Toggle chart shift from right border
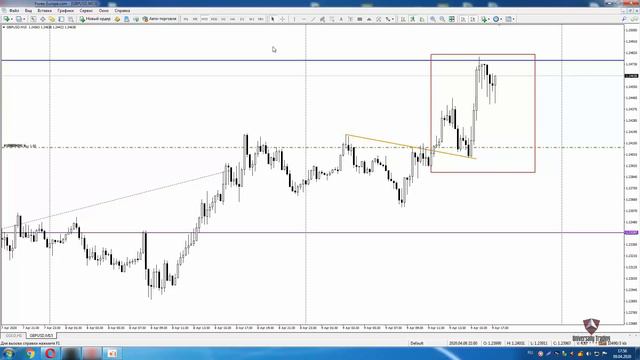Viewport: 640px width, 360px height. pos(473,19)
